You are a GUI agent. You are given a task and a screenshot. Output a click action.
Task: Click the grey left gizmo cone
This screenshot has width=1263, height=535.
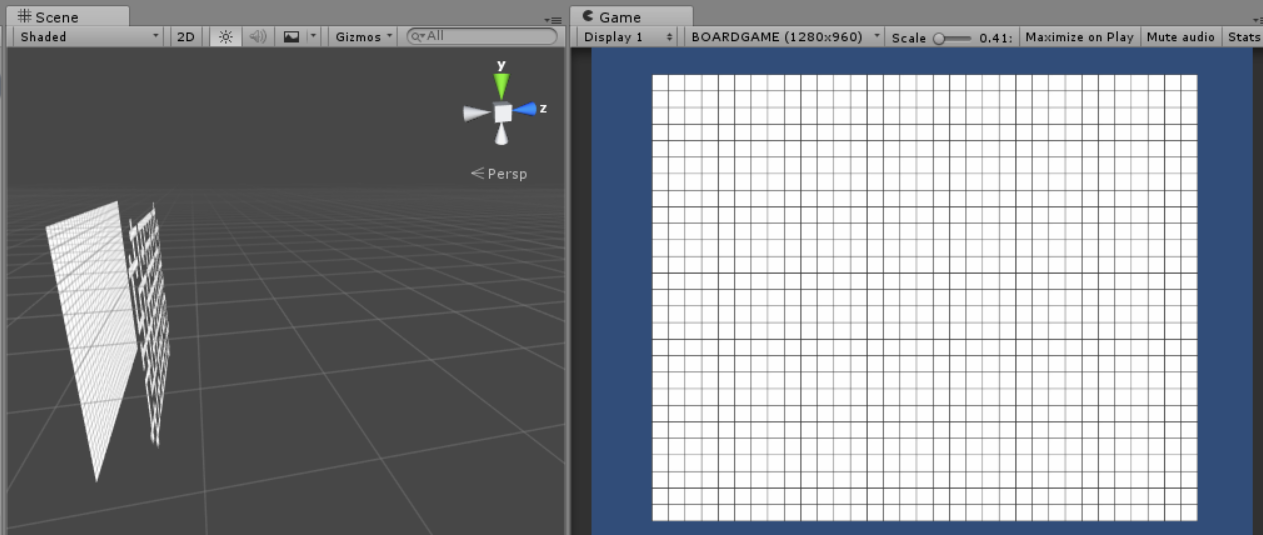pos(476,114)
